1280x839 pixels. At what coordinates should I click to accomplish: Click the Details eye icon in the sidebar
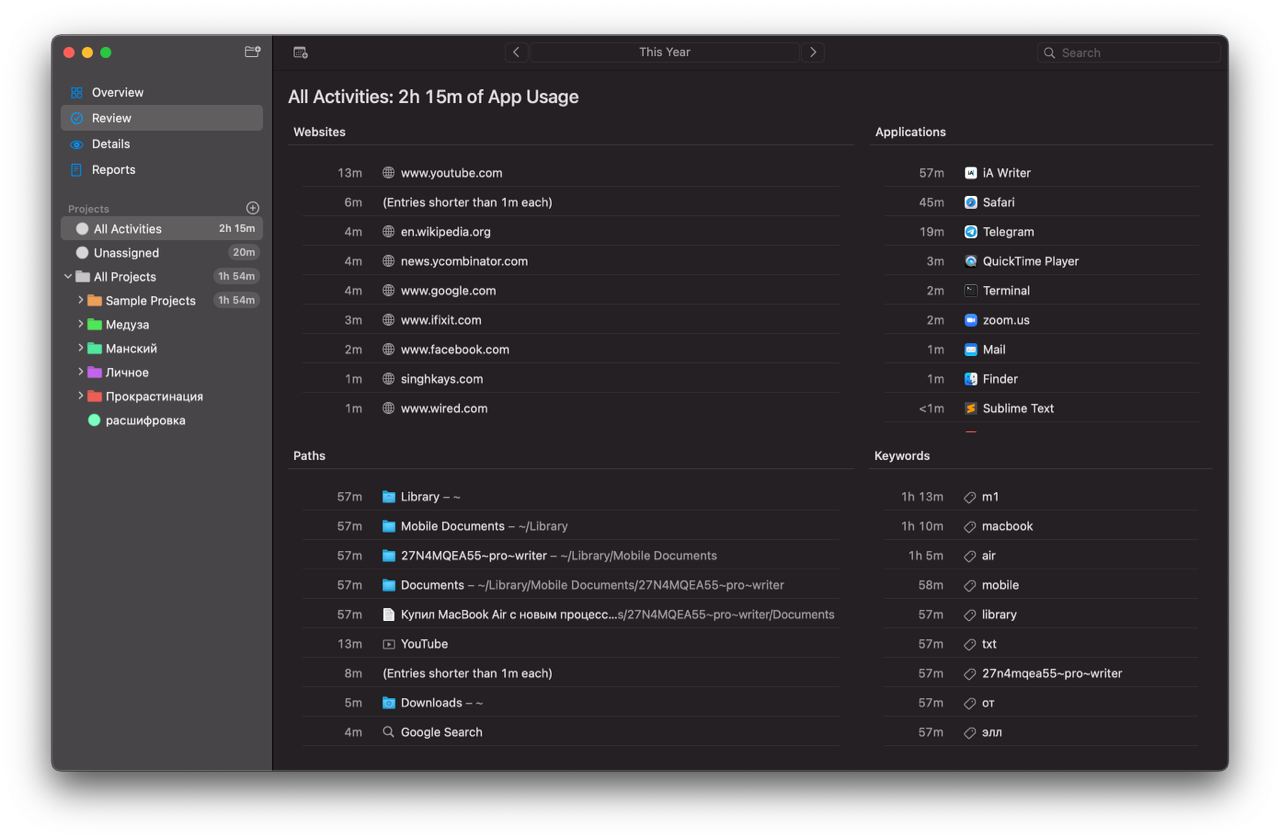(77, 144)
